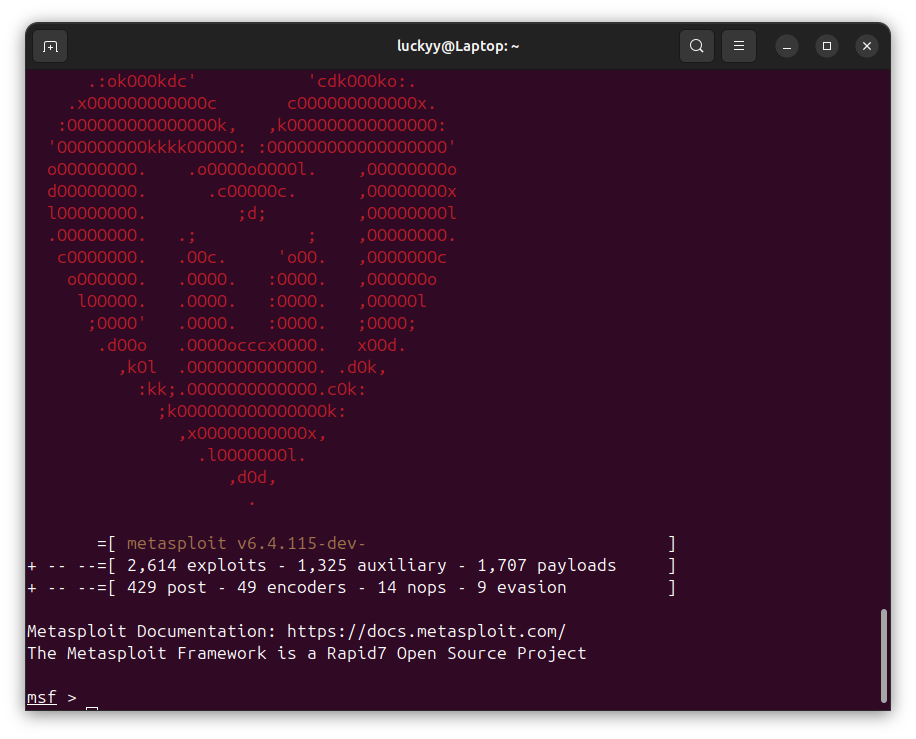The width and height of the screenshot is (916, 739).
Task: Click the 429 post count
Action: pyautogui.click(x=166, y=588)
